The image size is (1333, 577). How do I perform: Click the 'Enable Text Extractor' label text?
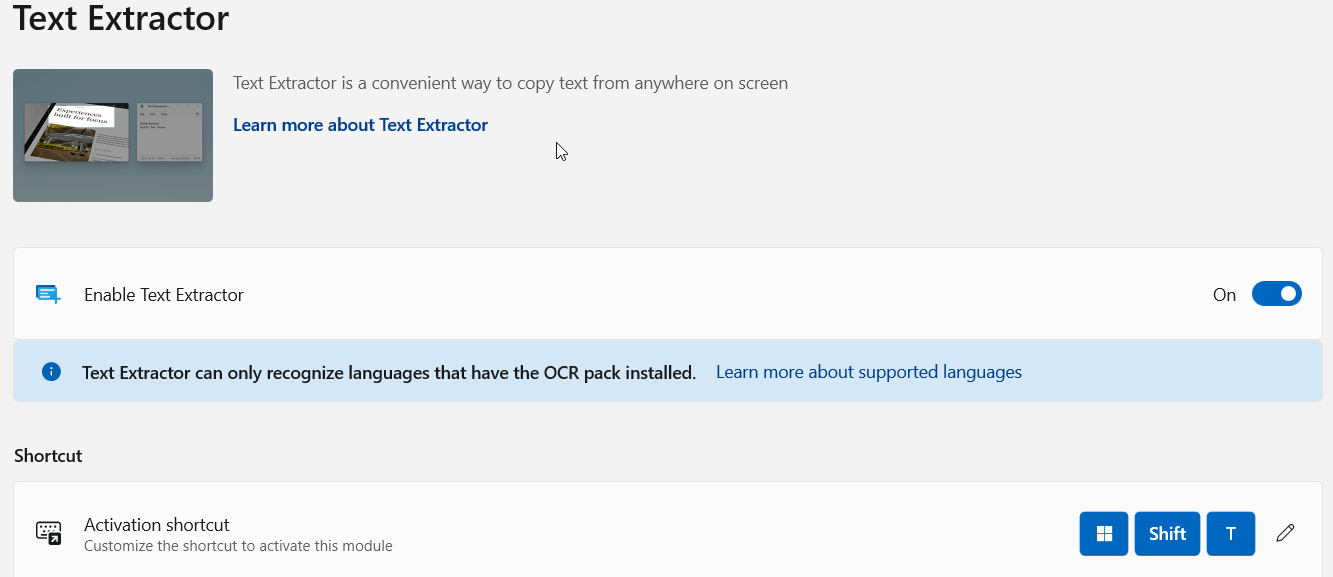[x=164, y=295]
